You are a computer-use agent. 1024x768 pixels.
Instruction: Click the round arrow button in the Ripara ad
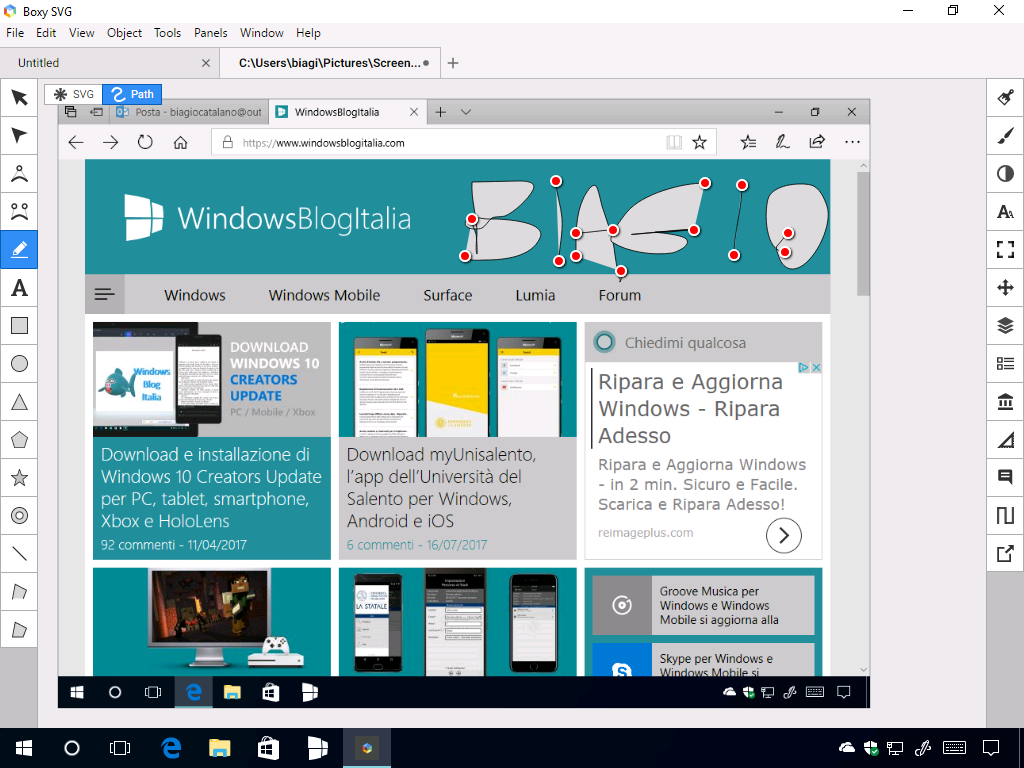[784, 536]
